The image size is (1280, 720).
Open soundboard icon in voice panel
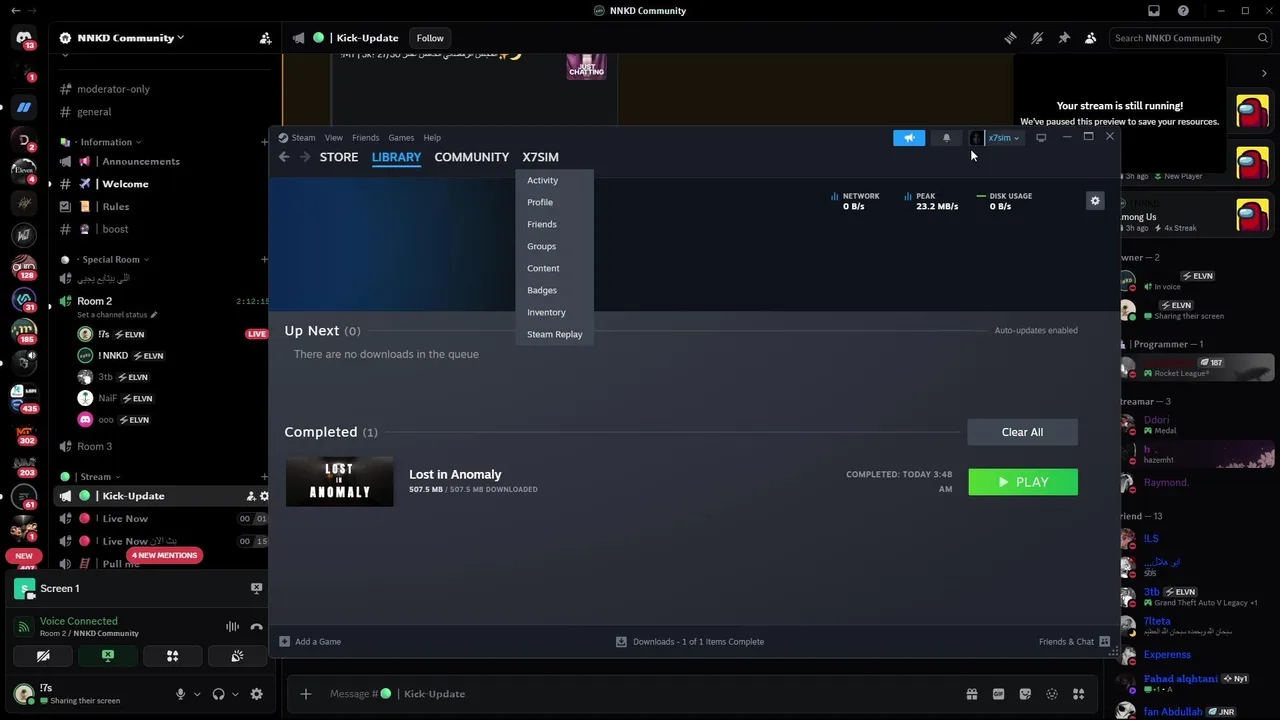(x=237, y=656)
